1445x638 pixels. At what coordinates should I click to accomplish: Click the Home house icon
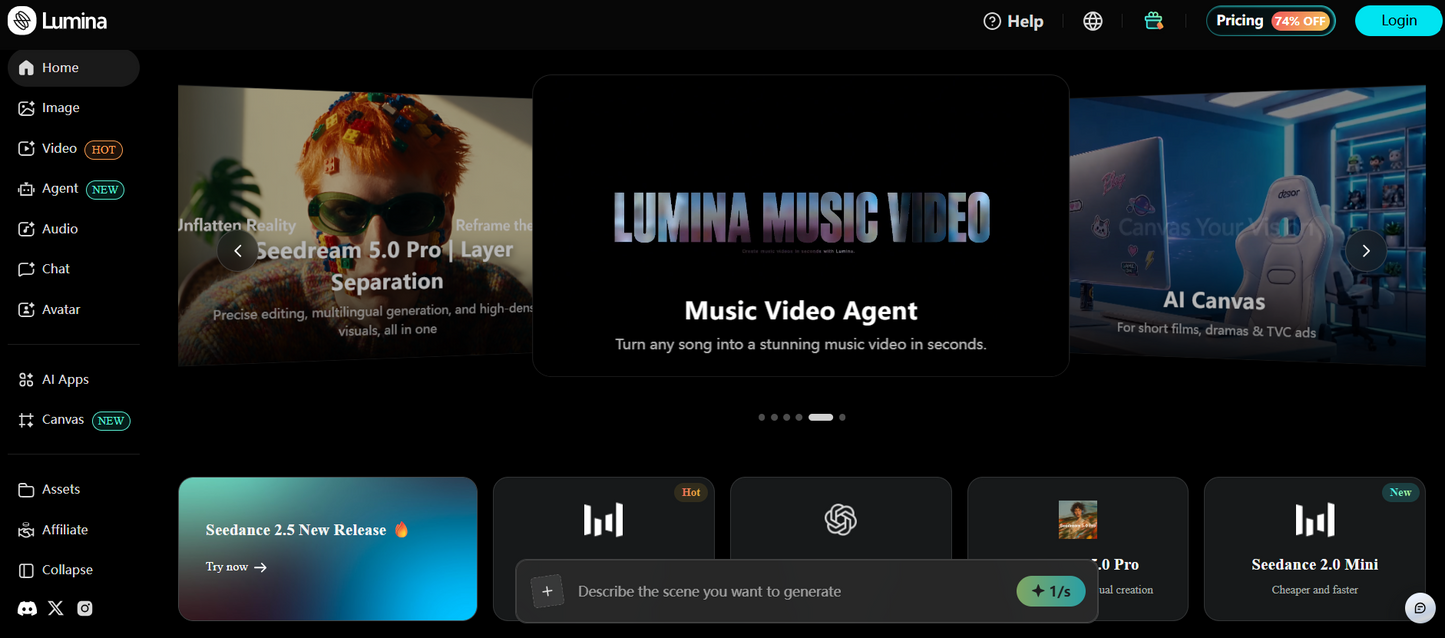click(x=26, y=68)
